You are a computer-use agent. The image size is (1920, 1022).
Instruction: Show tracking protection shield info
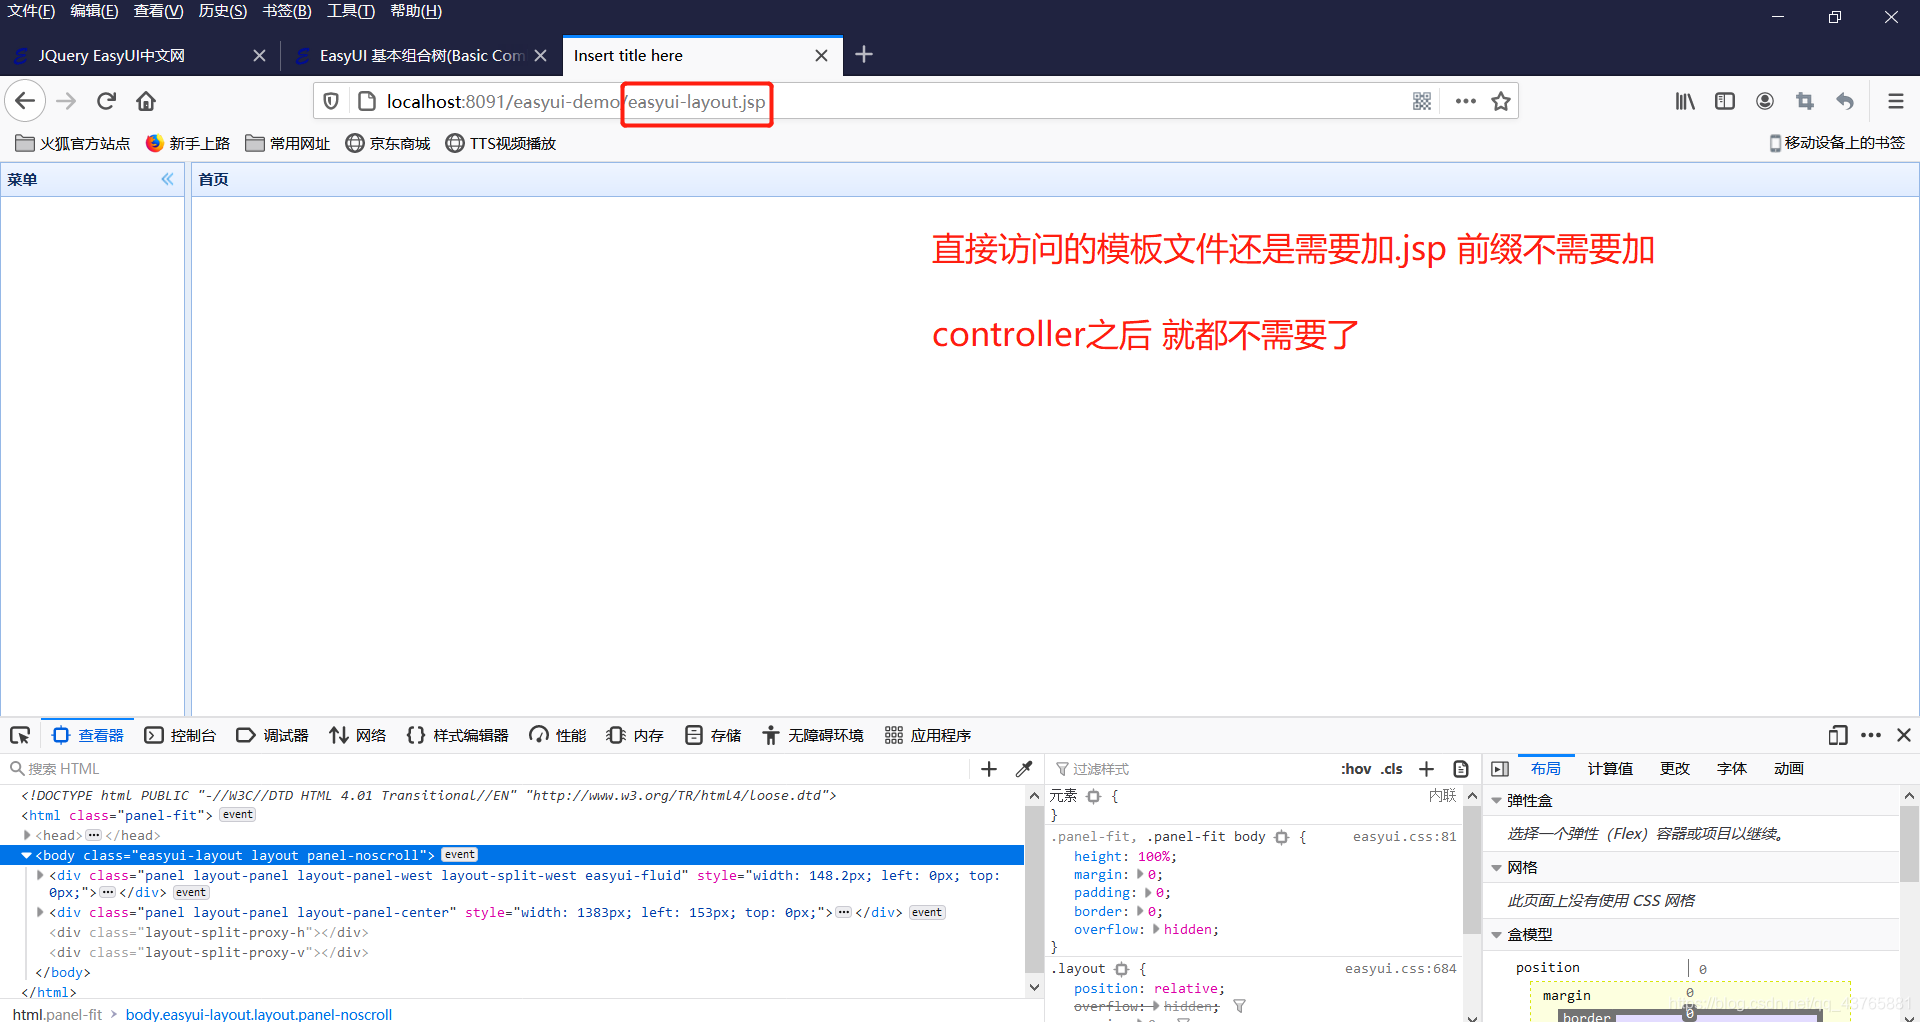[x=331, y=101]
